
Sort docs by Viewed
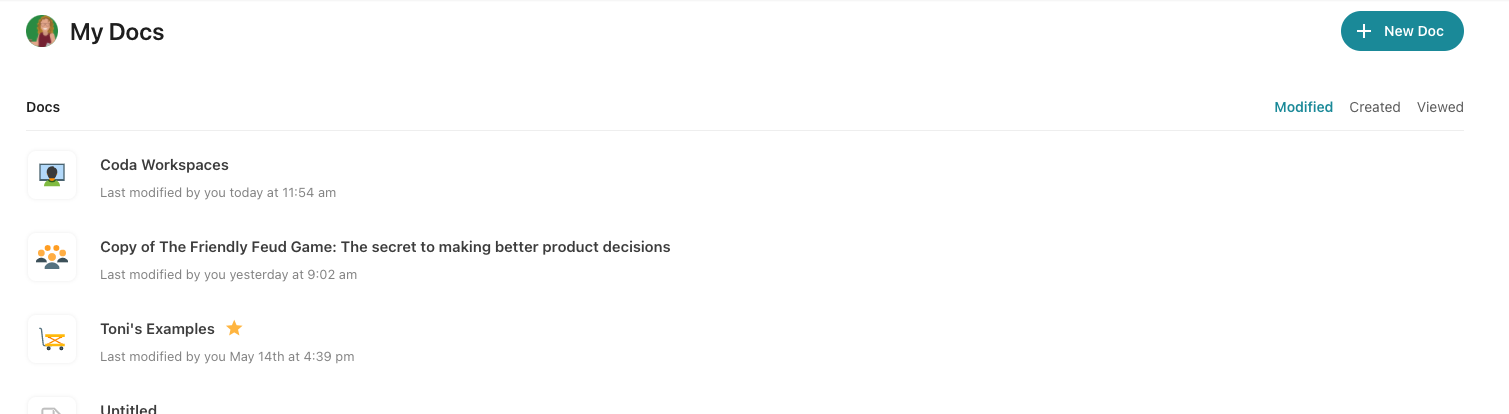tap(1440, 107)
